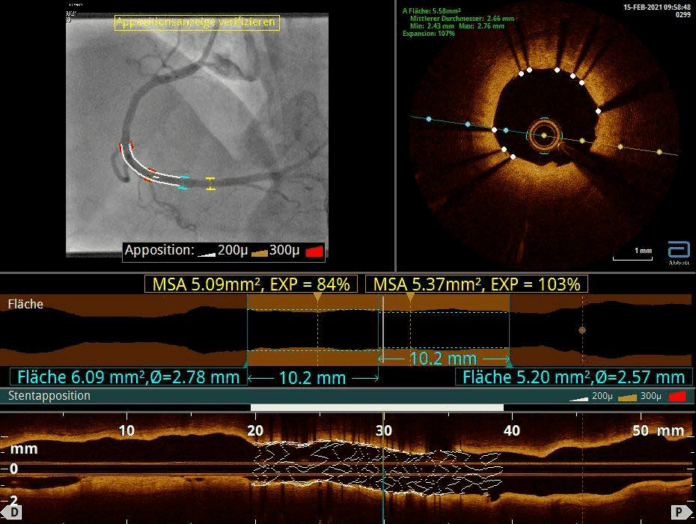
Task: Select the yellow marker on the angiogram vessel
Action: click(210, 184)
